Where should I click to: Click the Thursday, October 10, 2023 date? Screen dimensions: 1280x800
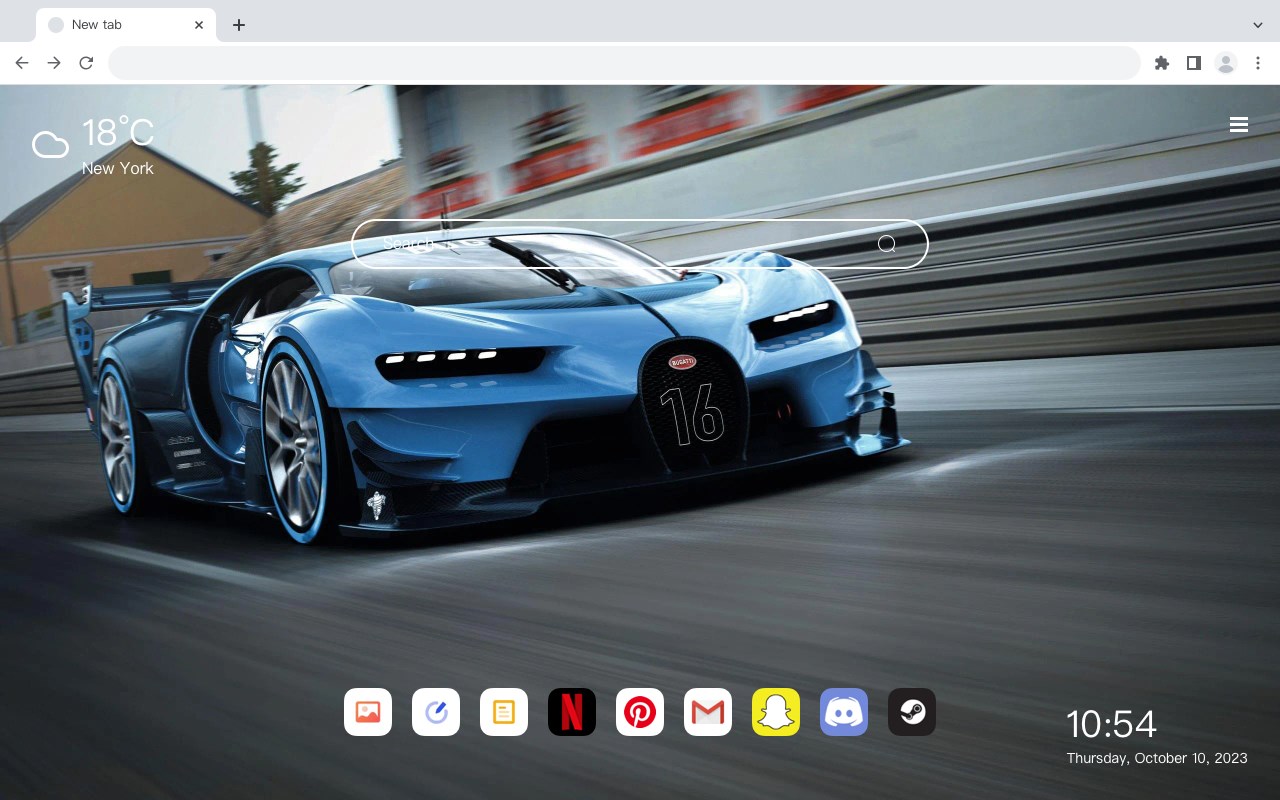click(1157, 758)
